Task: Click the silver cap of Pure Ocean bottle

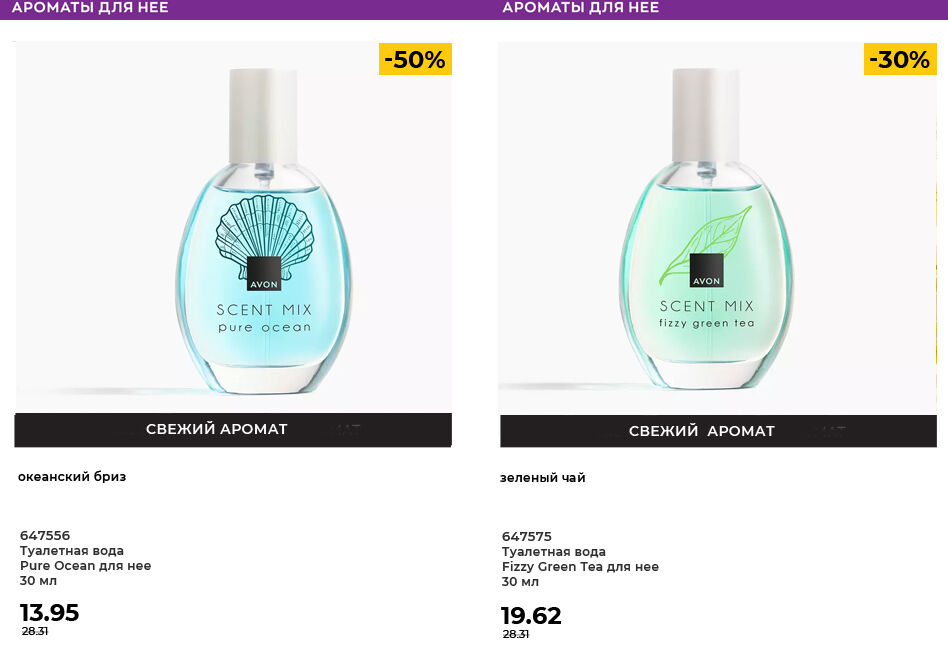Action: pyautogui.click(x=263, y=114)
